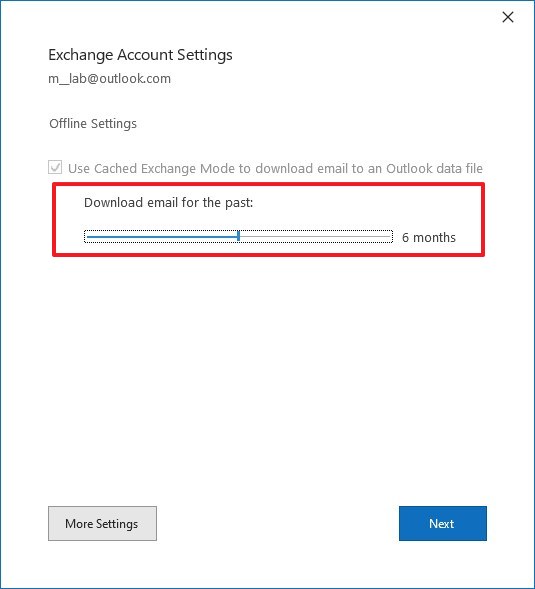Click the 'Download email for the past:' label
This screenshot has width=535, height=589.
[169, 203]
